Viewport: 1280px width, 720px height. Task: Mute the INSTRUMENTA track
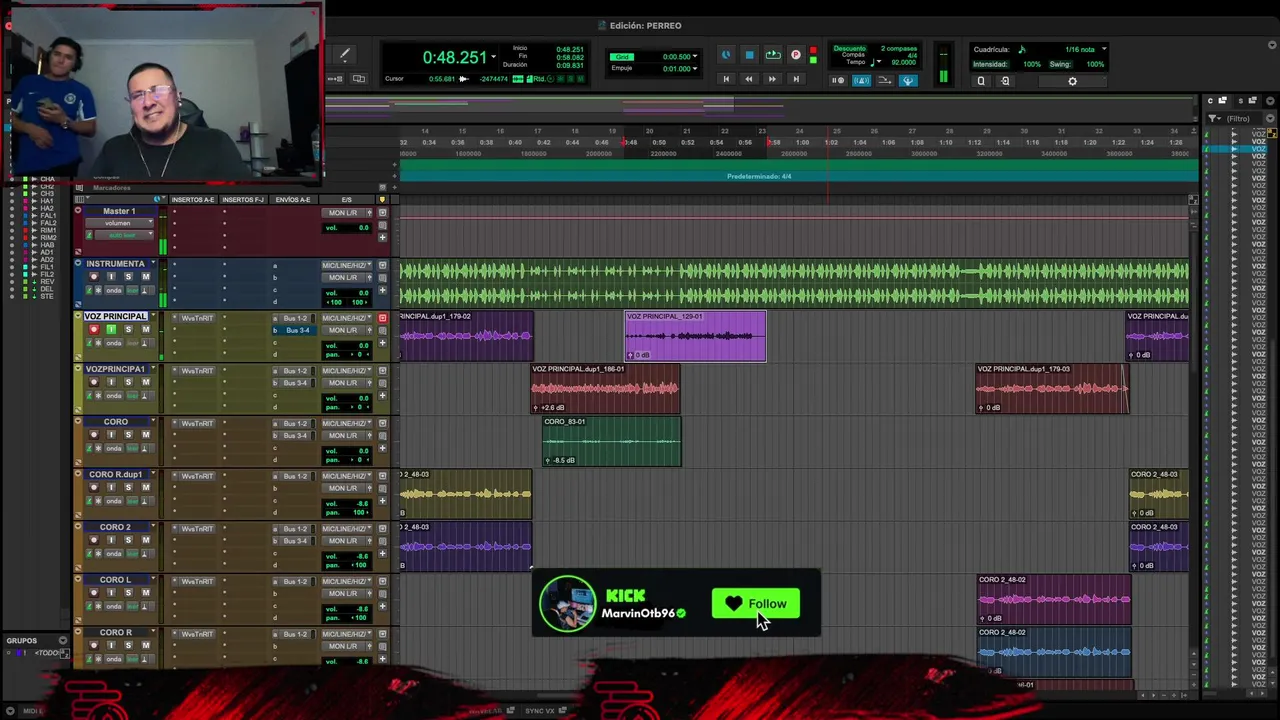click(146, 277)
